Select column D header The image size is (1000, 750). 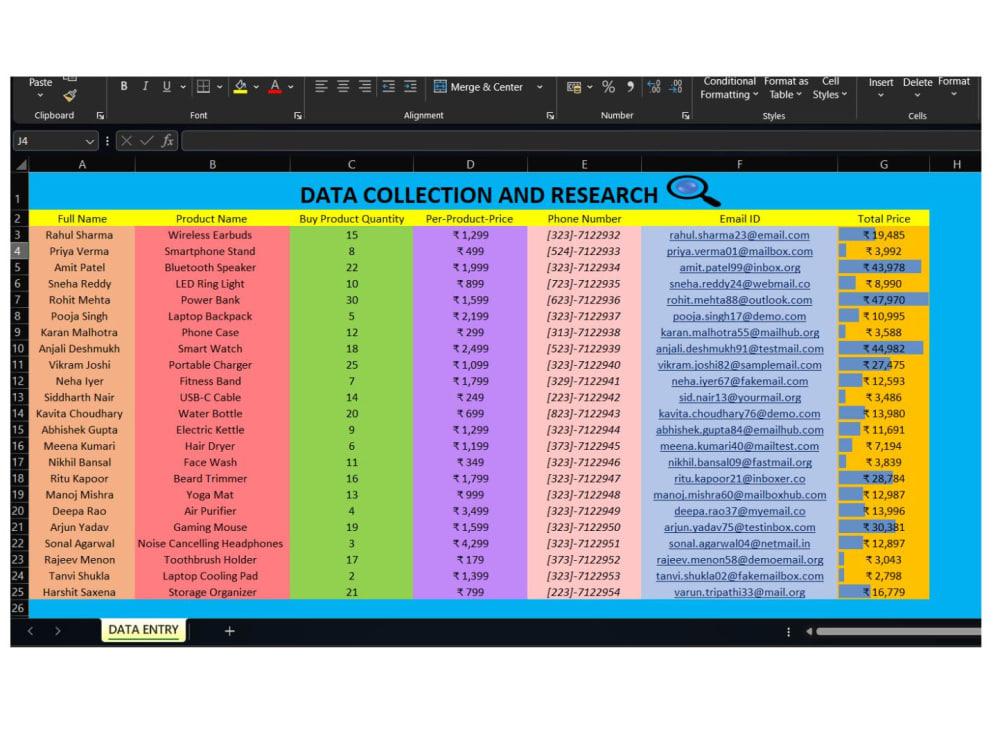tap(470, 165)
